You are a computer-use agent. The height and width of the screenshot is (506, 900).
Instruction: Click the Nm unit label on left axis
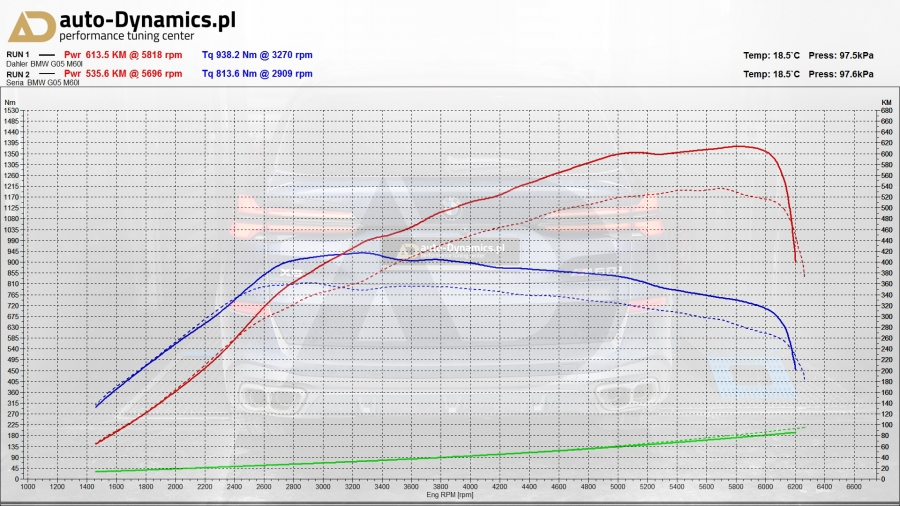coord(10,102)
